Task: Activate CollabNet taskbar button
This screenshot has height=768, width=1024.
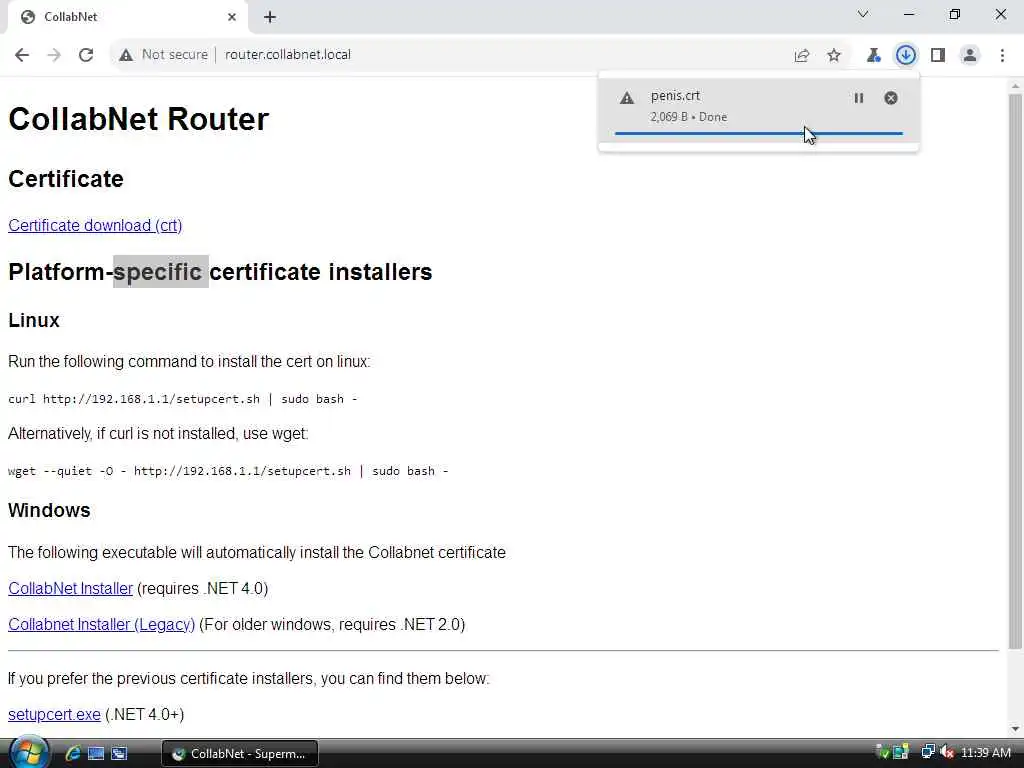Action: click(x=240, y=754)
